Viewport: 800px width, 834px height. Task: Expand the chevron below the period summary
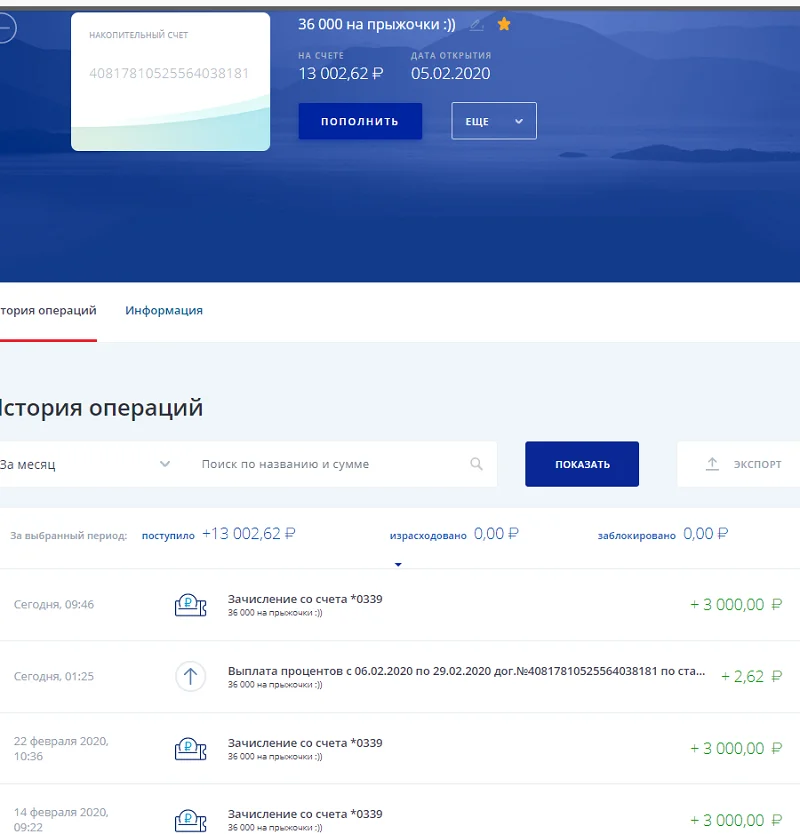click(398, 564)
